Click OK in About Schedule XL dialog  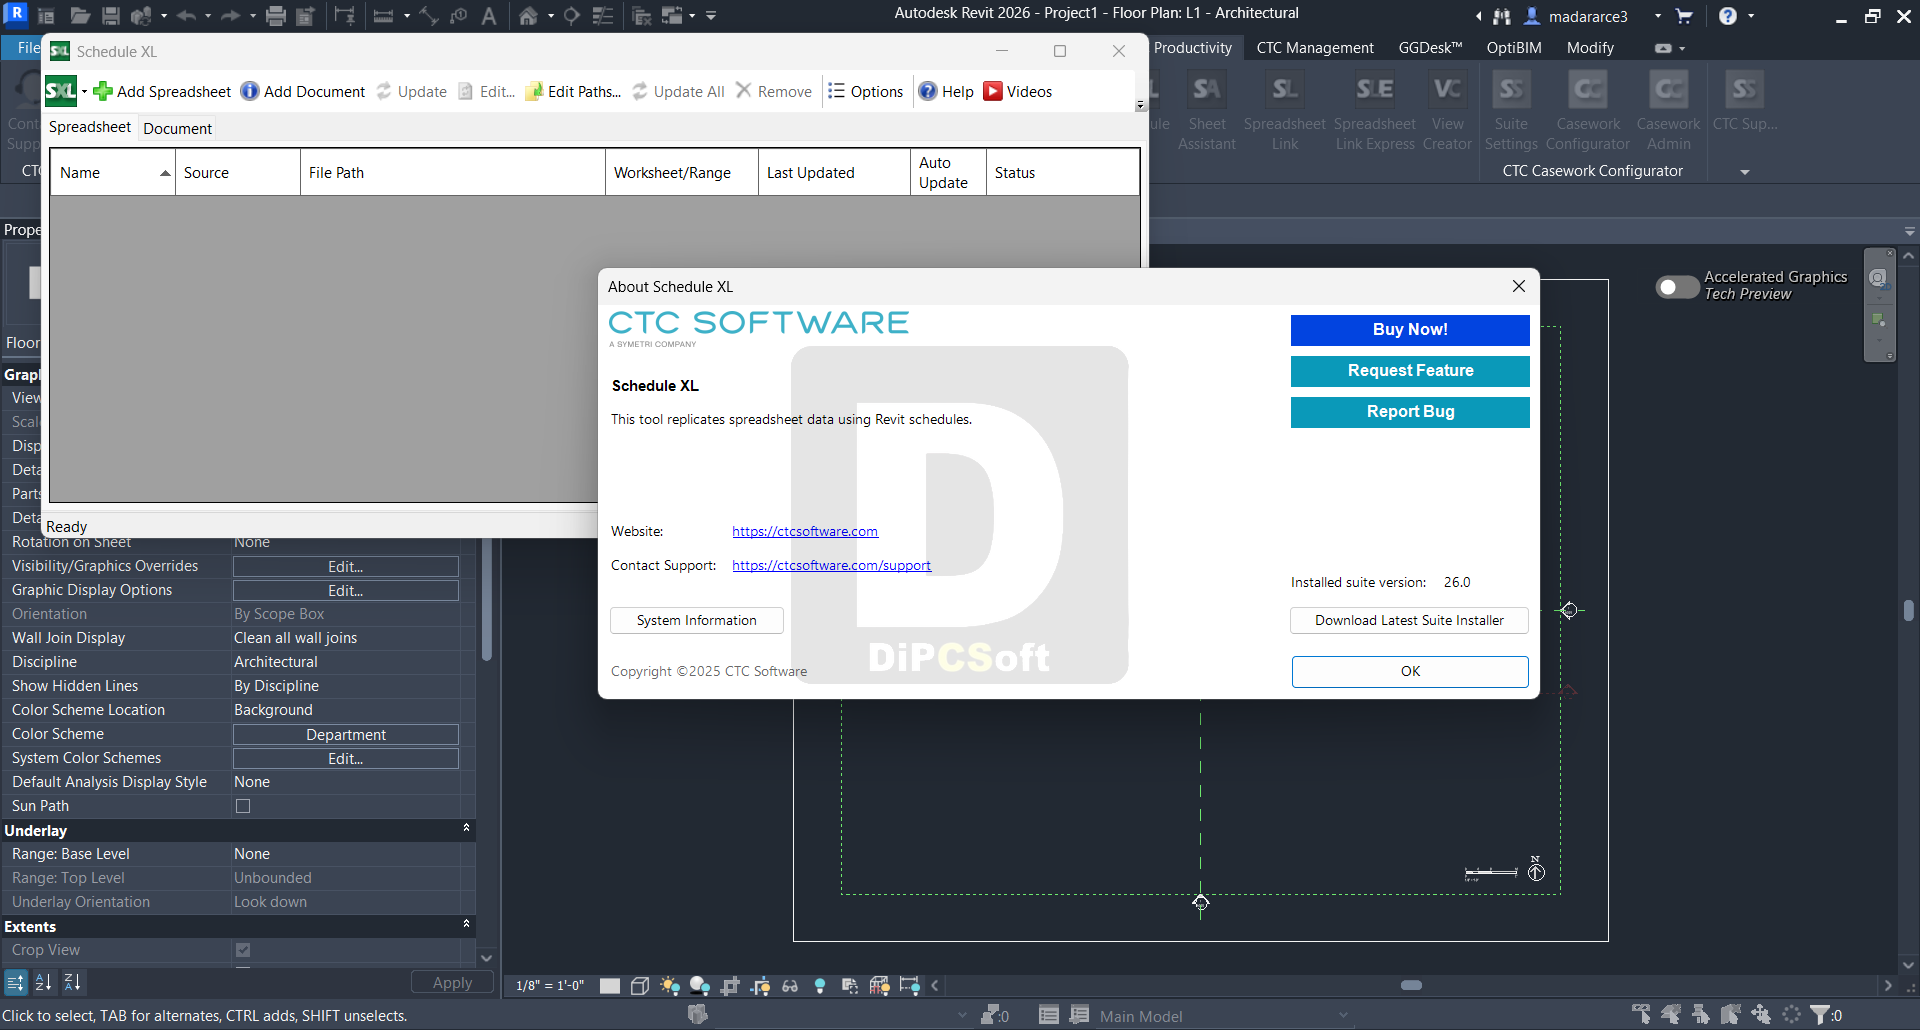tap(1410, 672)
